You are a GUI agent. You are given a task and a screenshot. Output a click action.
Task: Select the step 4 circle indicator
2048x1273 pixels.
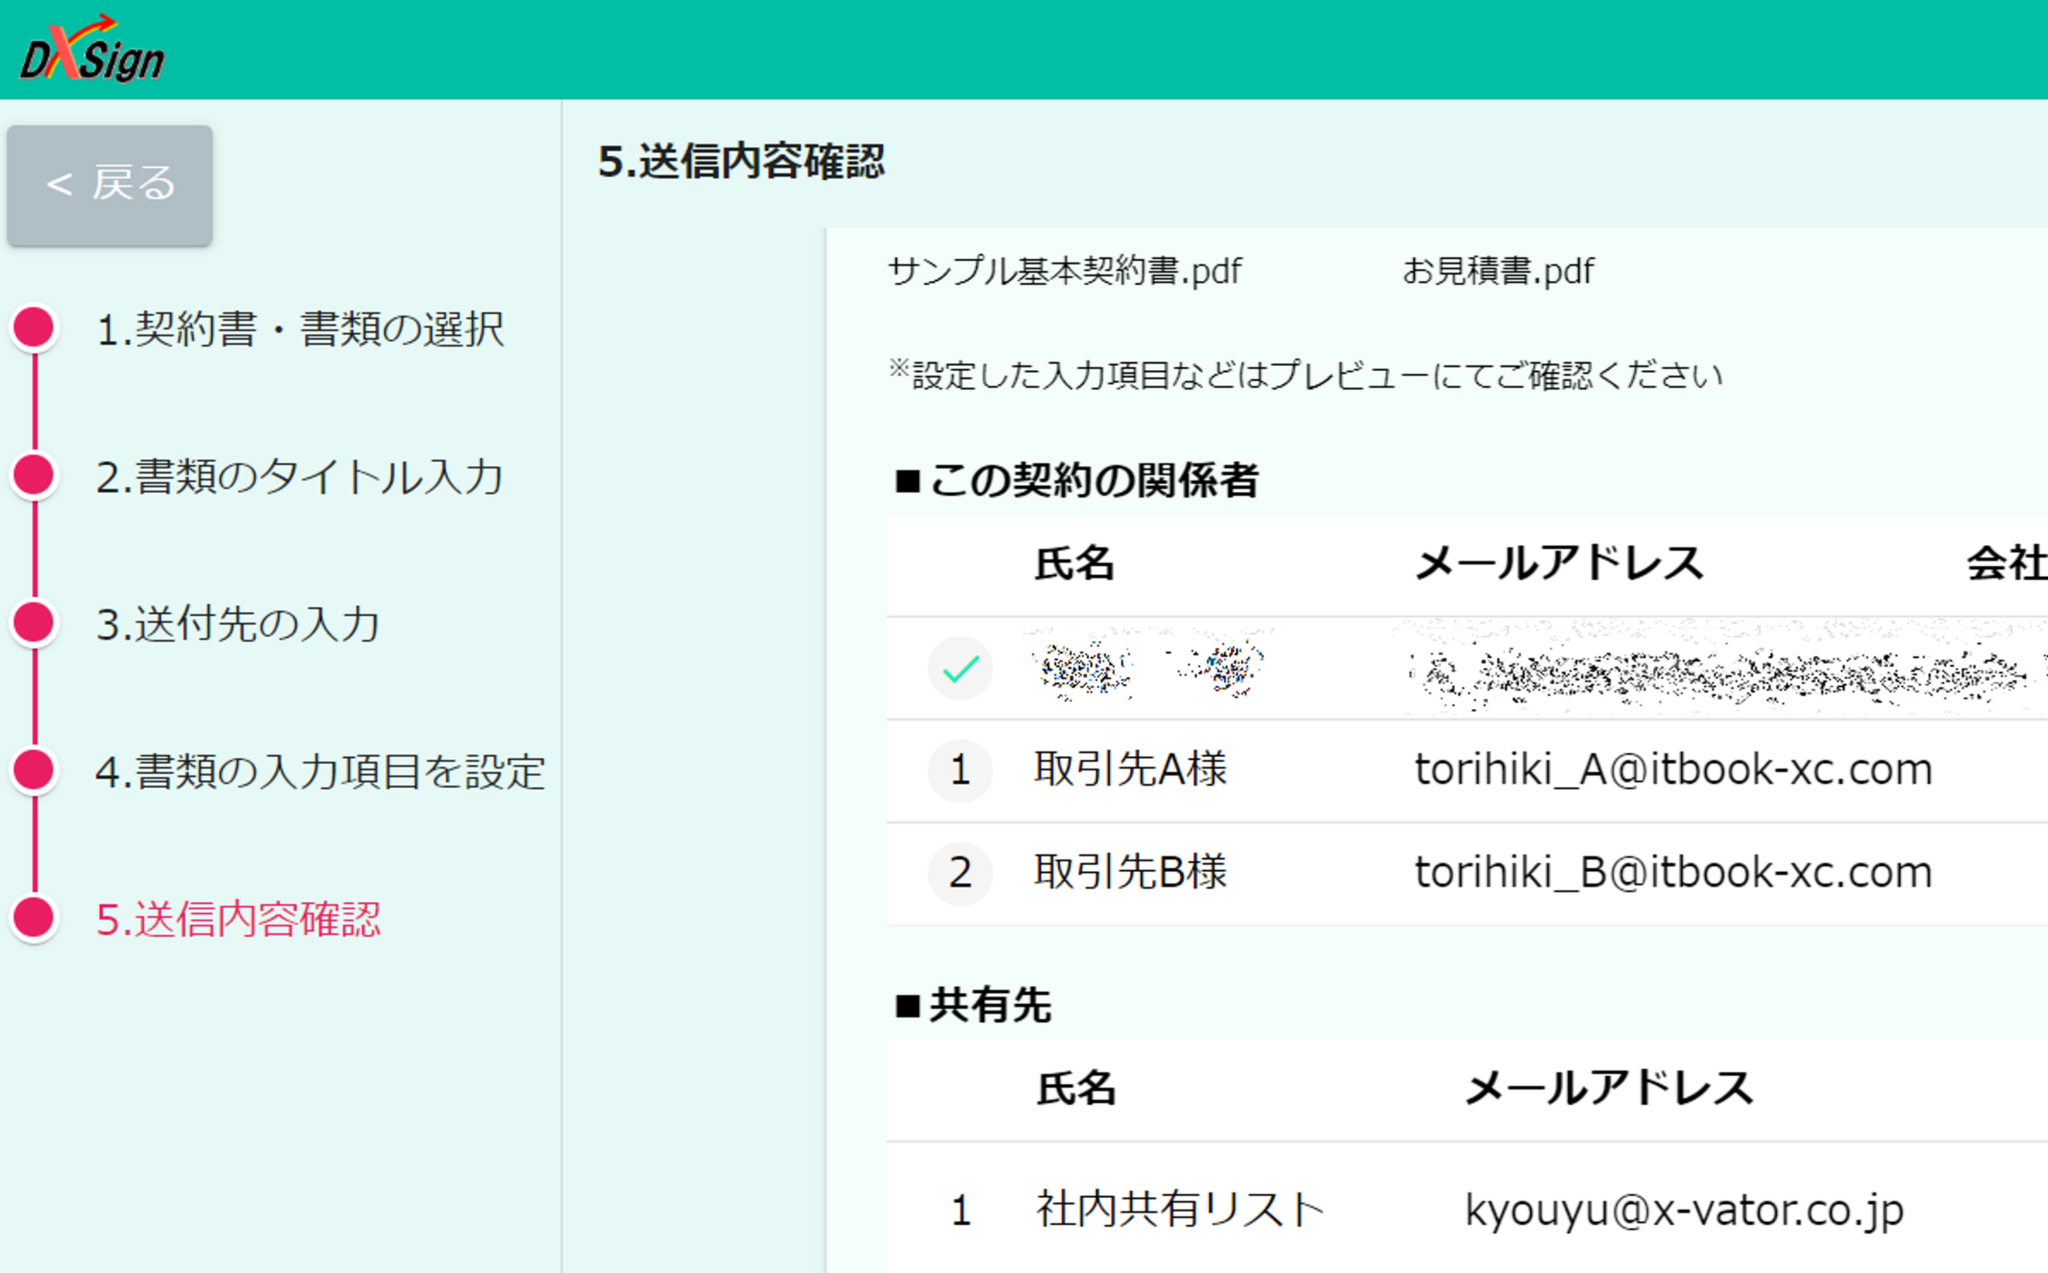pyautogui.click(x=34, y=771)
